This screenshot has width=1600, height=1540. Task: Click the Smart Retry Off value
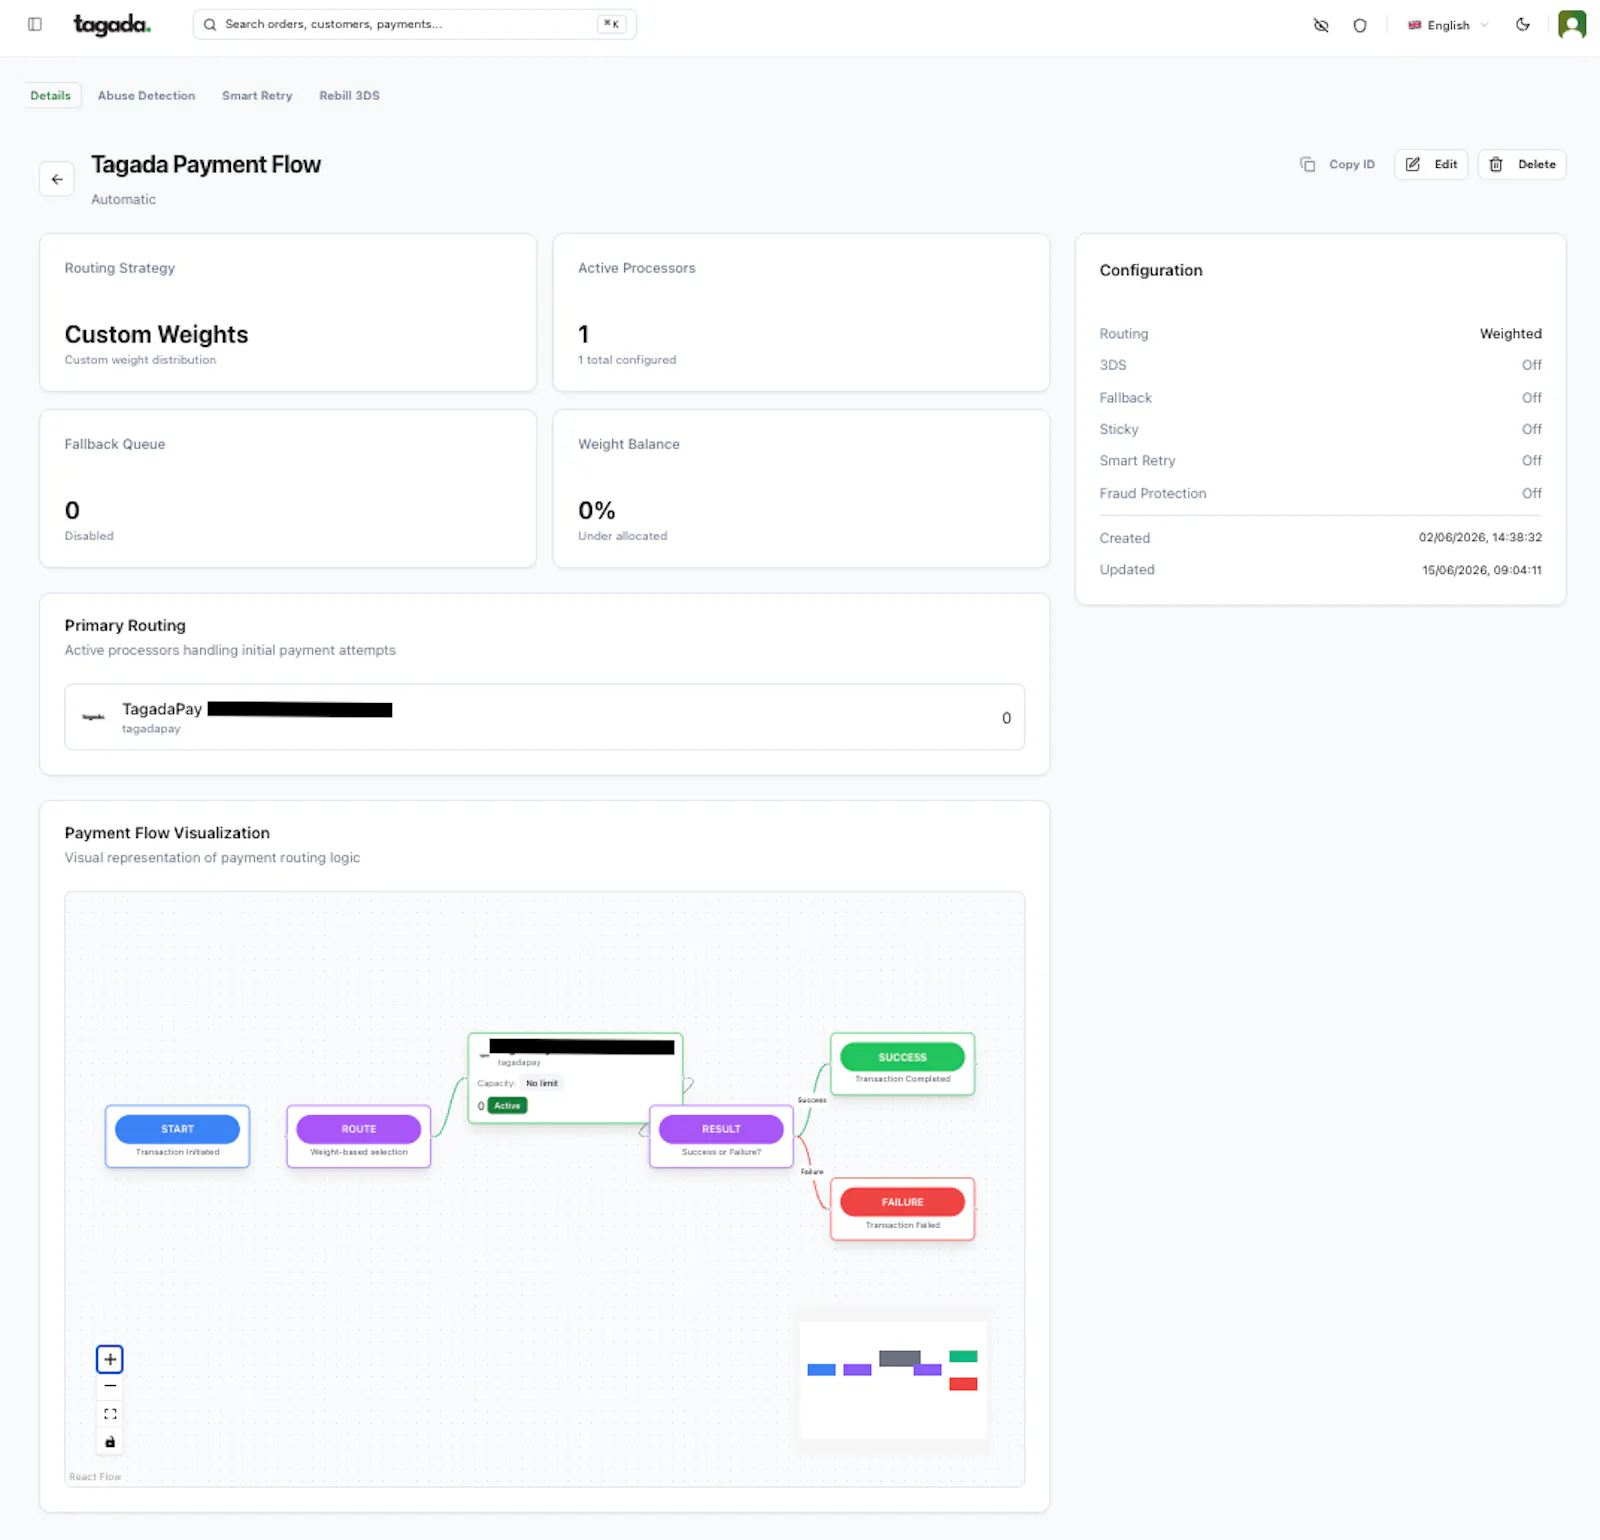(x=1531, y=461)
